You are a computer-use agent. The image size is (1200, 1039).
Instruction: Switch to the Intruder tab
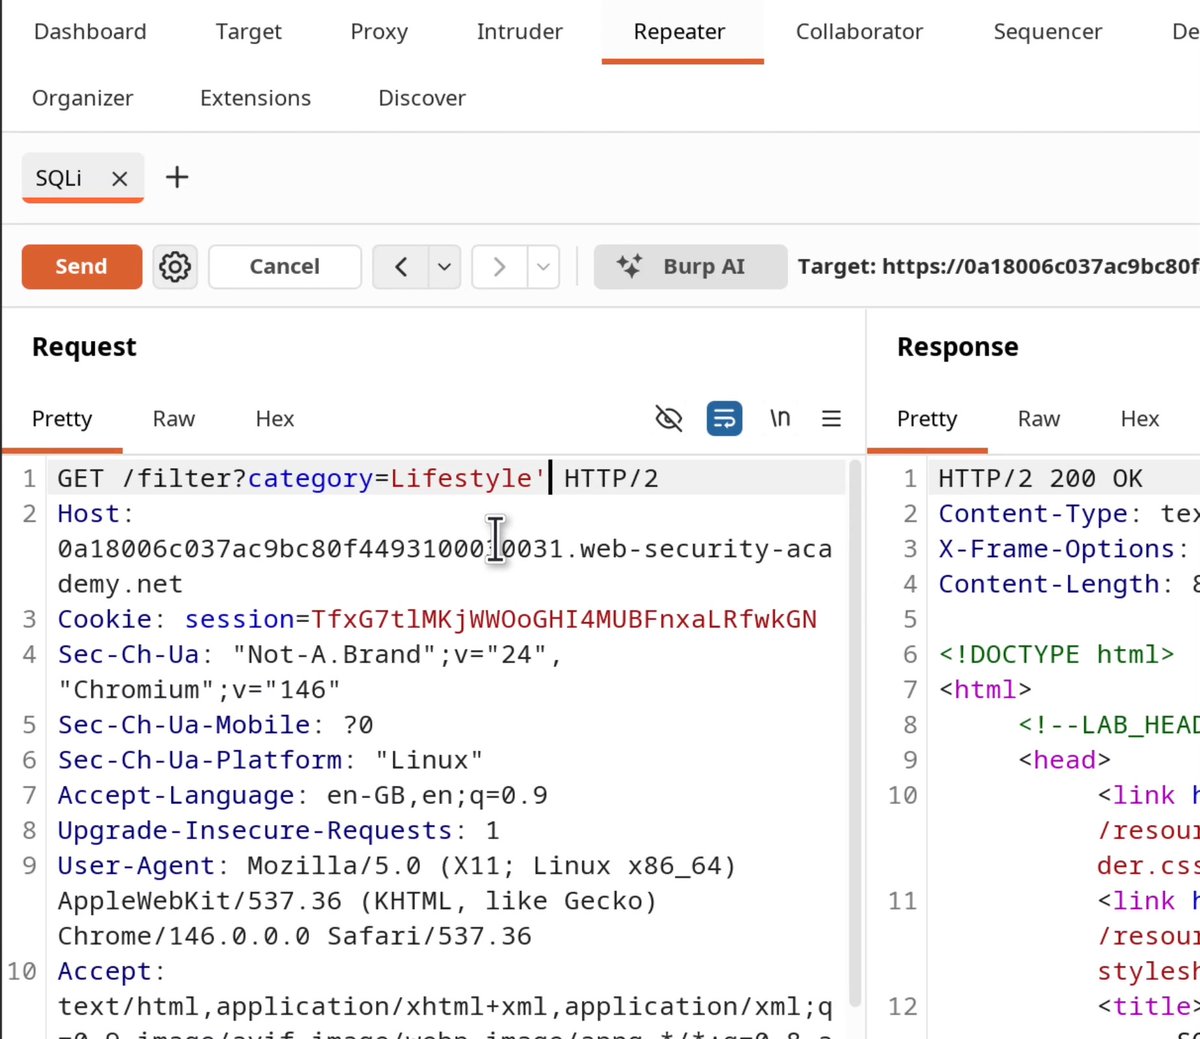point(520,32)
